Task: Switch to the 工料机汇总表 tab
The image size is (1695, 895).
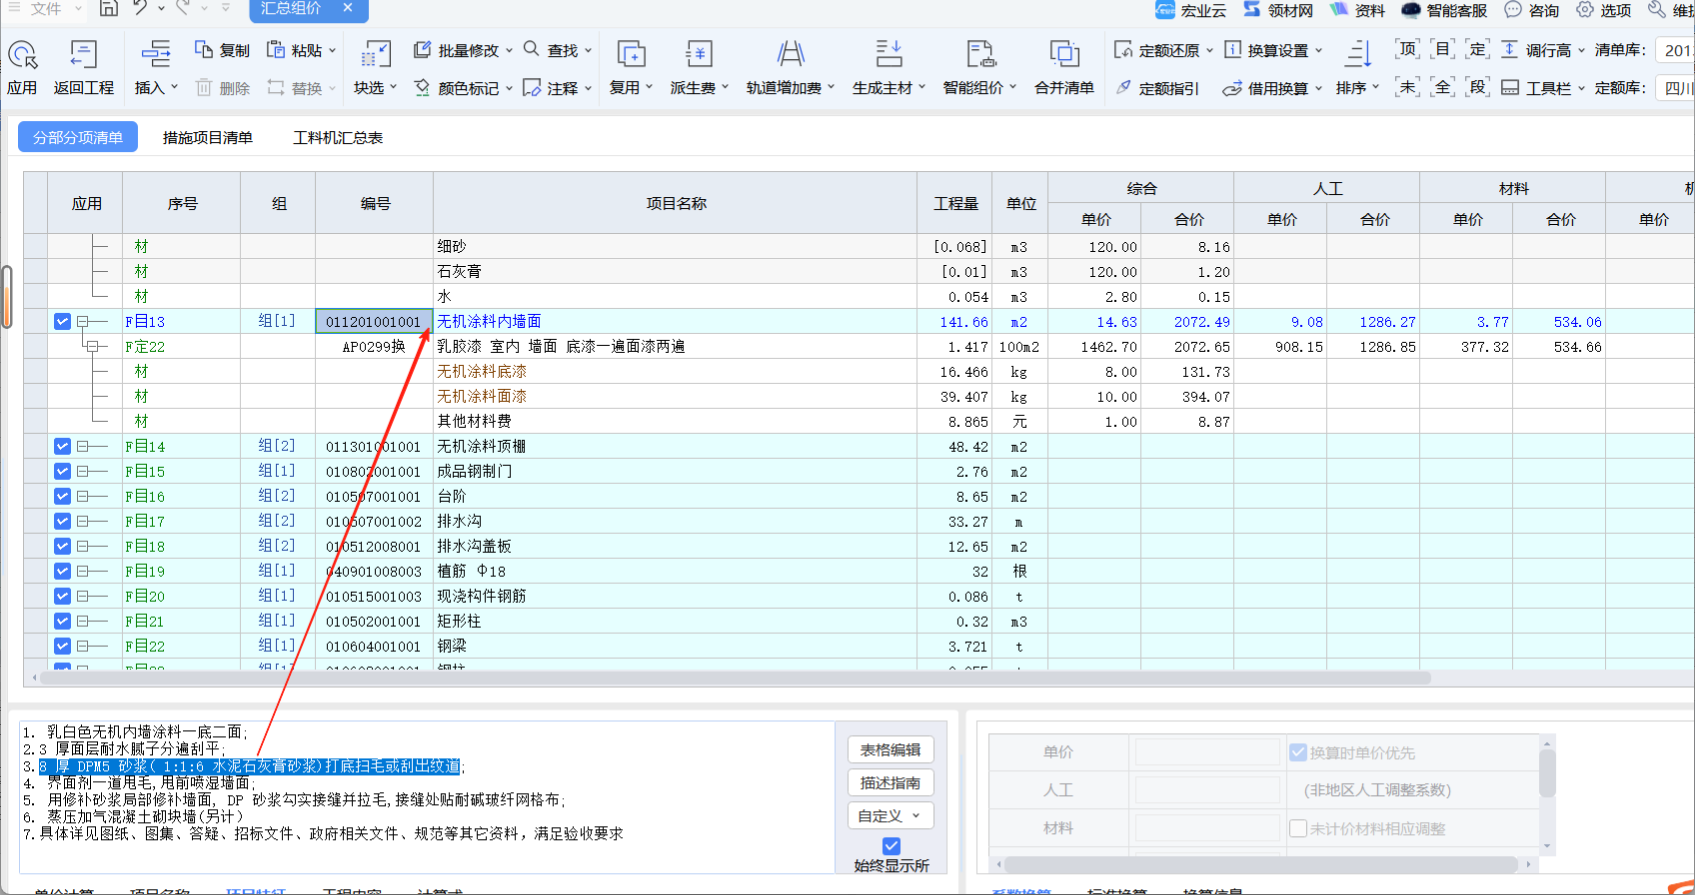Action: coord(338,137)
